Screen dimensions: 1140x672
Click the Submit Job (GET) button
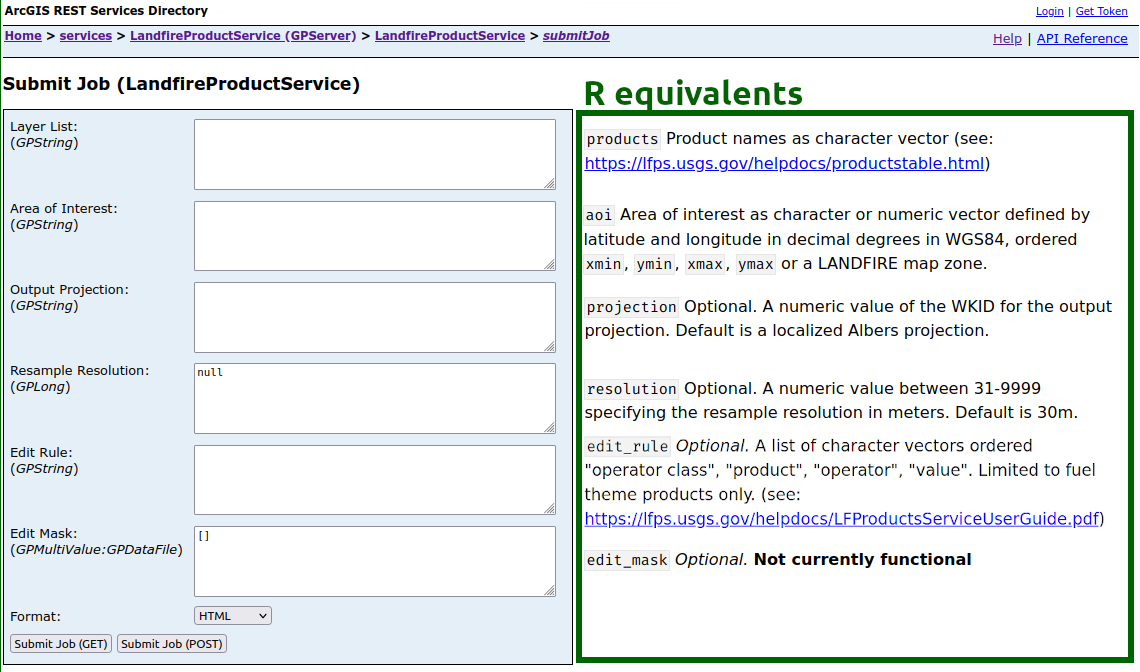point(61,644)
